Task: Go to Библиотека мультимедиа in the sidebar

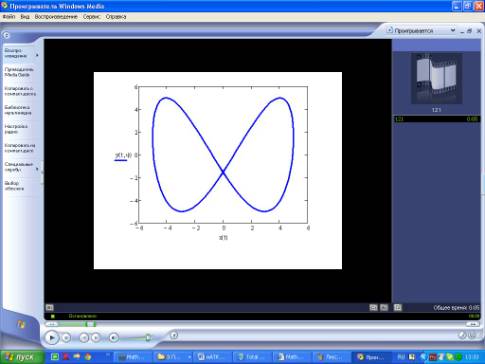Action: point(18,110)
